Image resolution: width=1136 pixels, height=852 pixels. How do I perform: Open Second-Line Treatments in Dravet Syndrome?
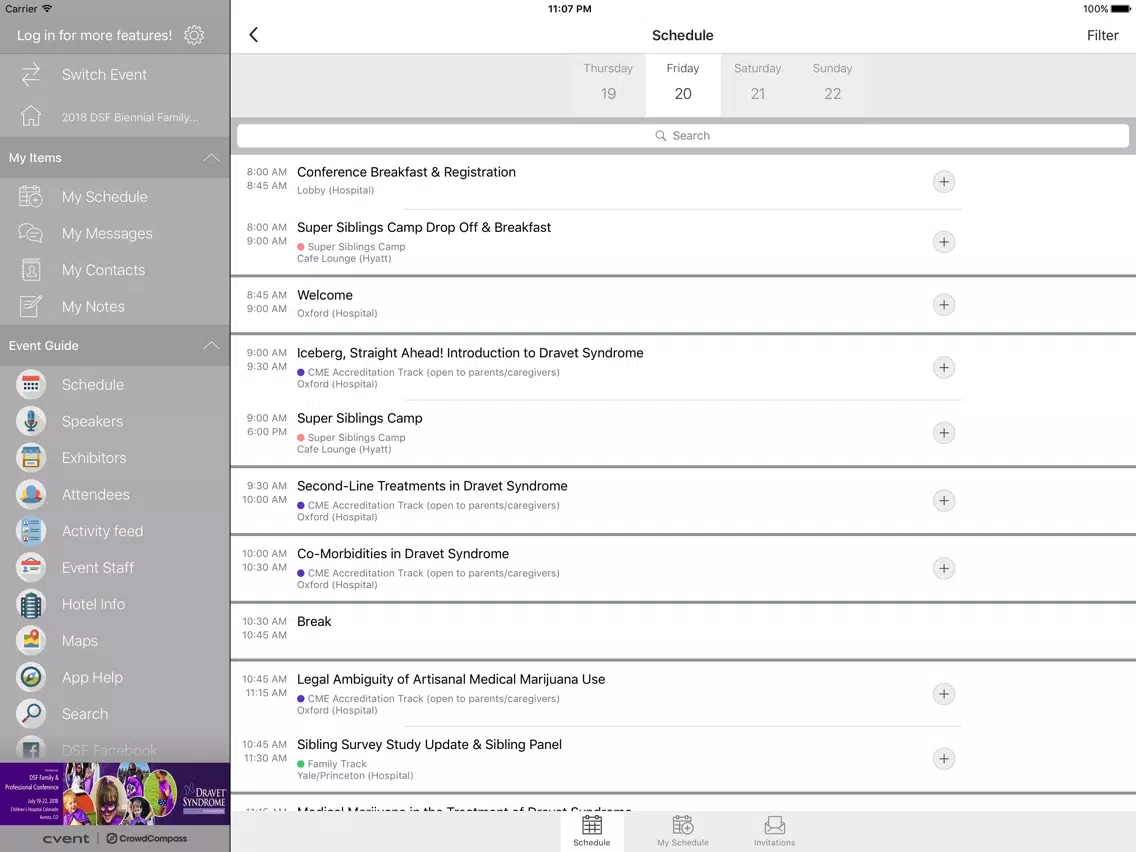(432, 486)
